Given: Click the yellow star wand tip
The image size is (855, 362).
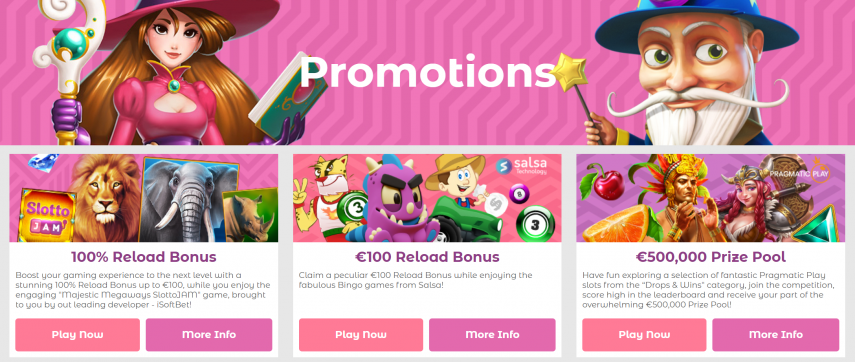Looking at the screenshot, I should (568, 72).
